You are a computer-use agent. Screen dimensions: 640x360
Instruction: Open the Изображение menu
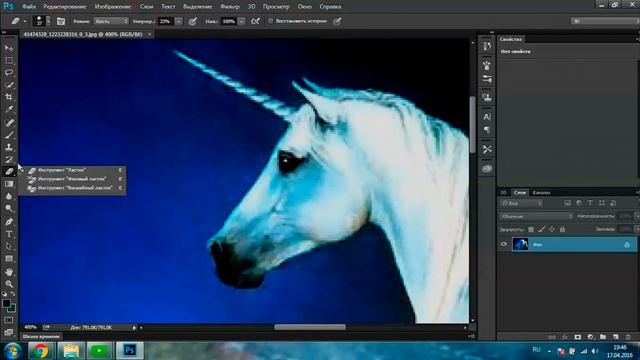click(113, 7)
